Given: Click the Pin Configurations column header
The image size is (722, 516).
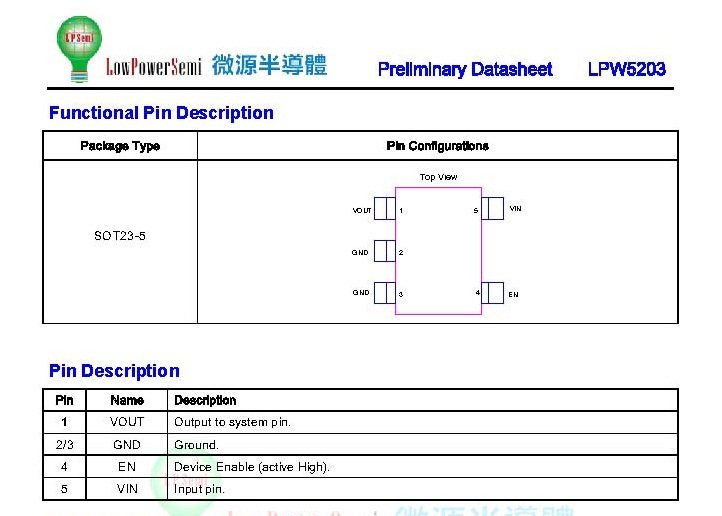Looking at the screenshot, I should pos(437,146).
